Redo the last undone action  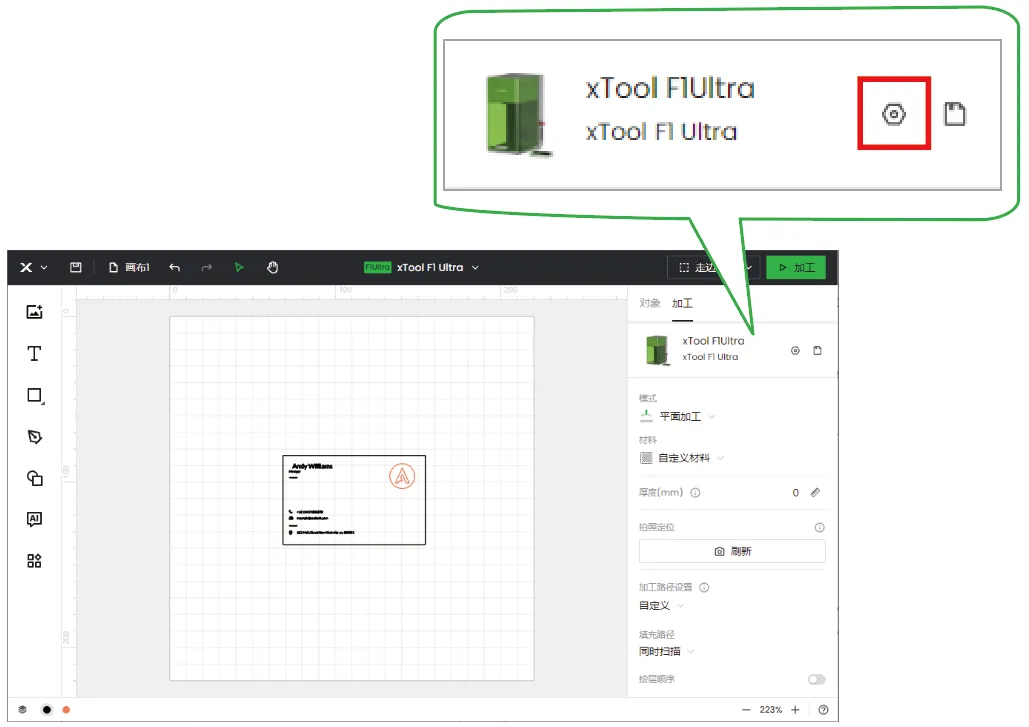pos(207,267)
